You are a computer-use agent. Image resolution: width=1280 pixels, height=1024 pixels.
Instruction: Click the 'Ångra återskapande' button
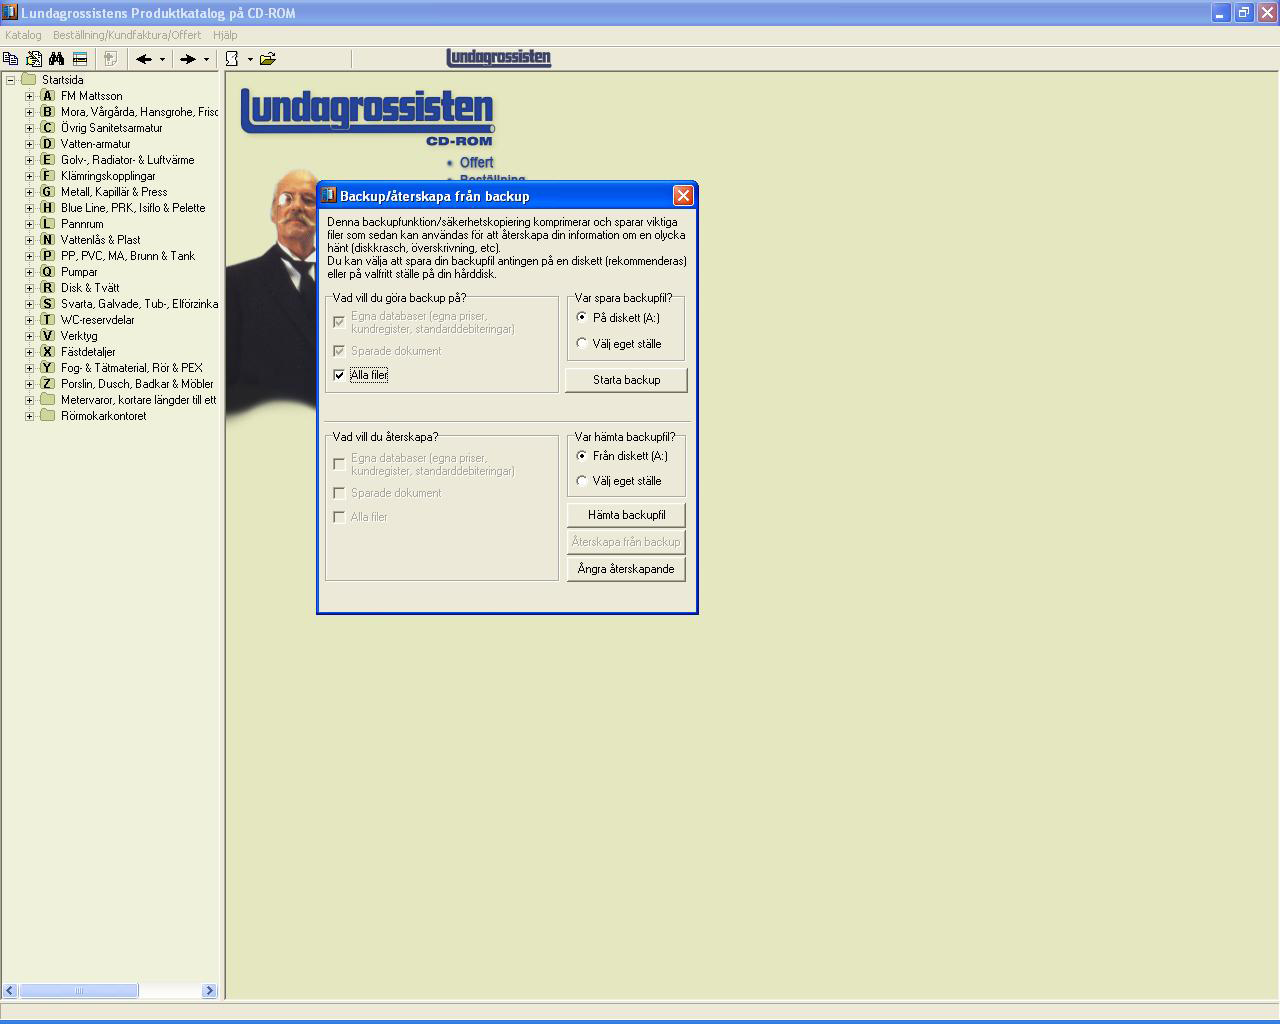(626, 569)
